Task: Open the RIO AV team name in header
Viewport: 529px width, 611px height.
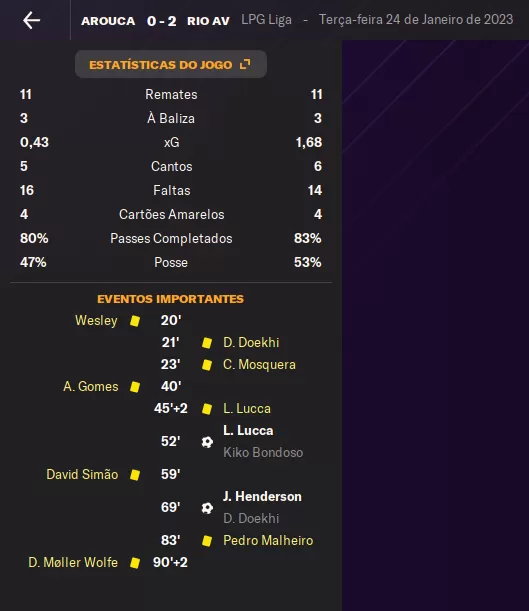Action: (208, 21)
